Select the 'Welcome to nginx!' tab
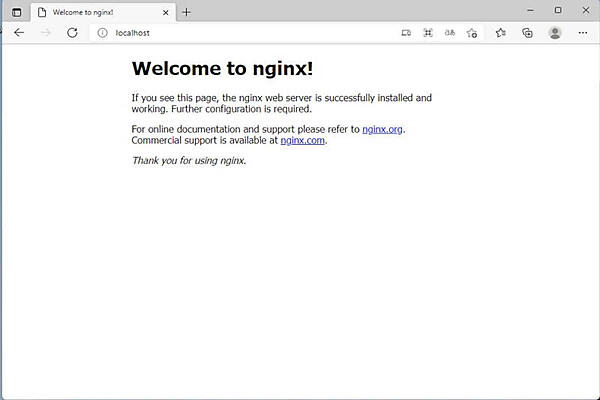This screenshot has width=600, height=400. 90,12
